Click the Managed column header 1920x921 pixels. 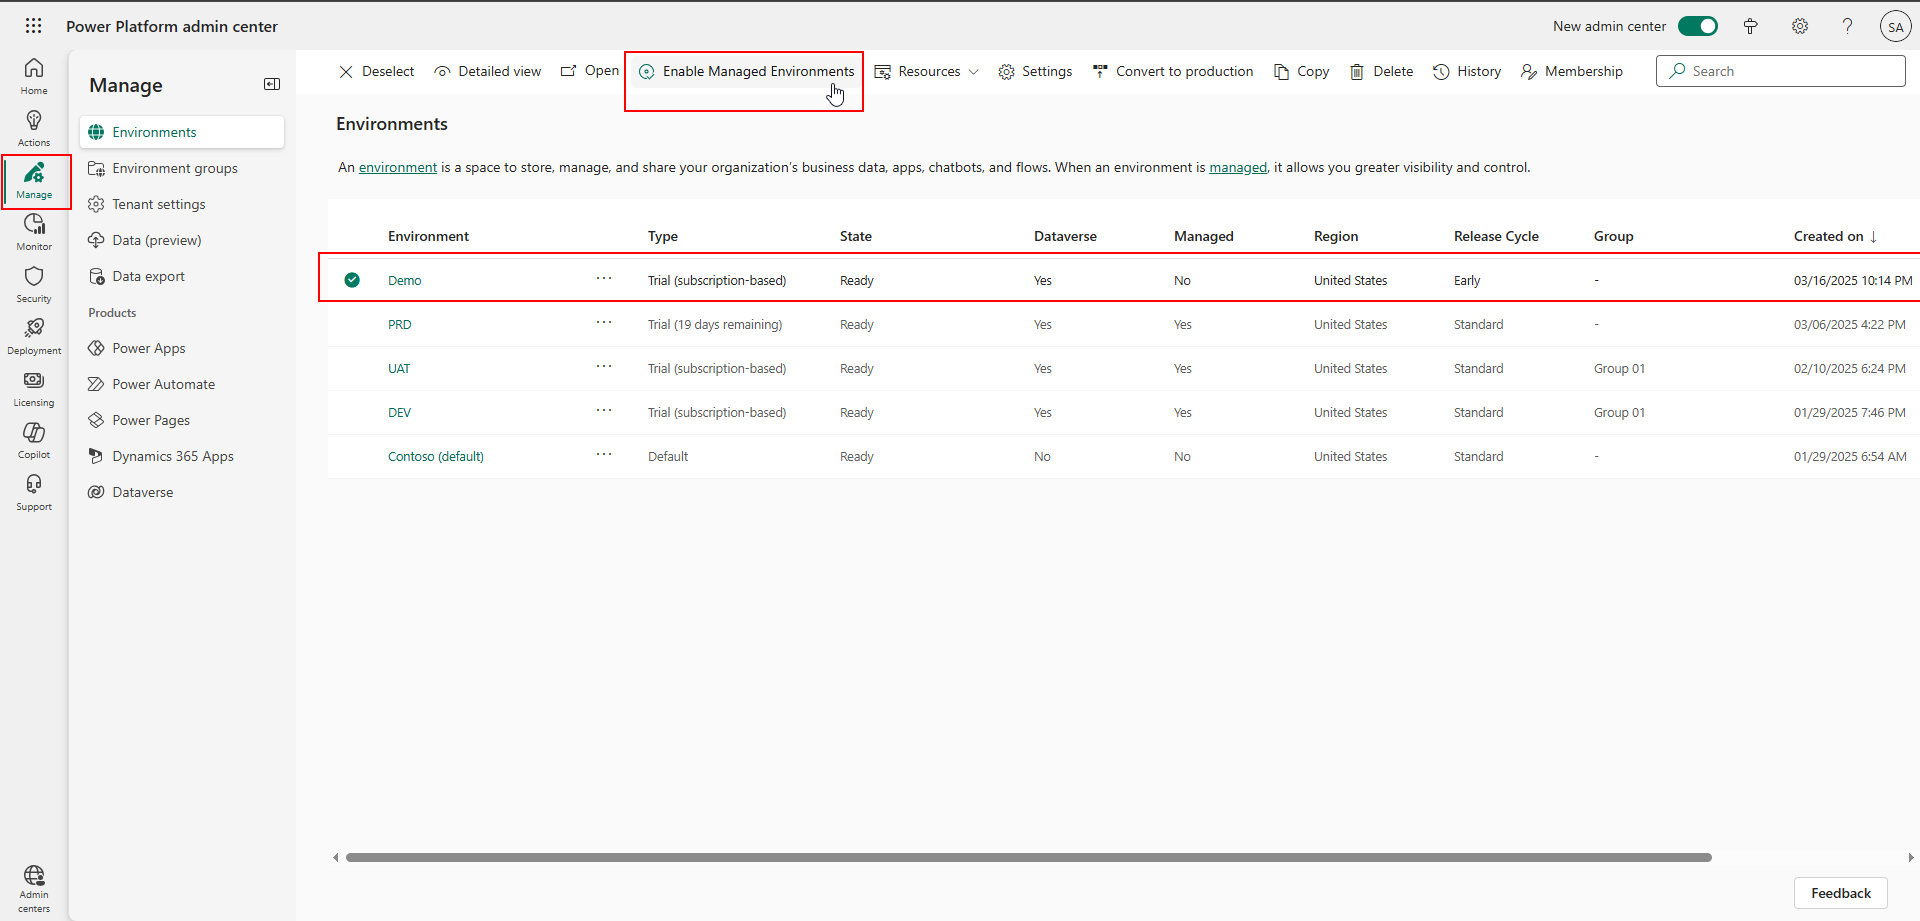tap(1204, 236)
